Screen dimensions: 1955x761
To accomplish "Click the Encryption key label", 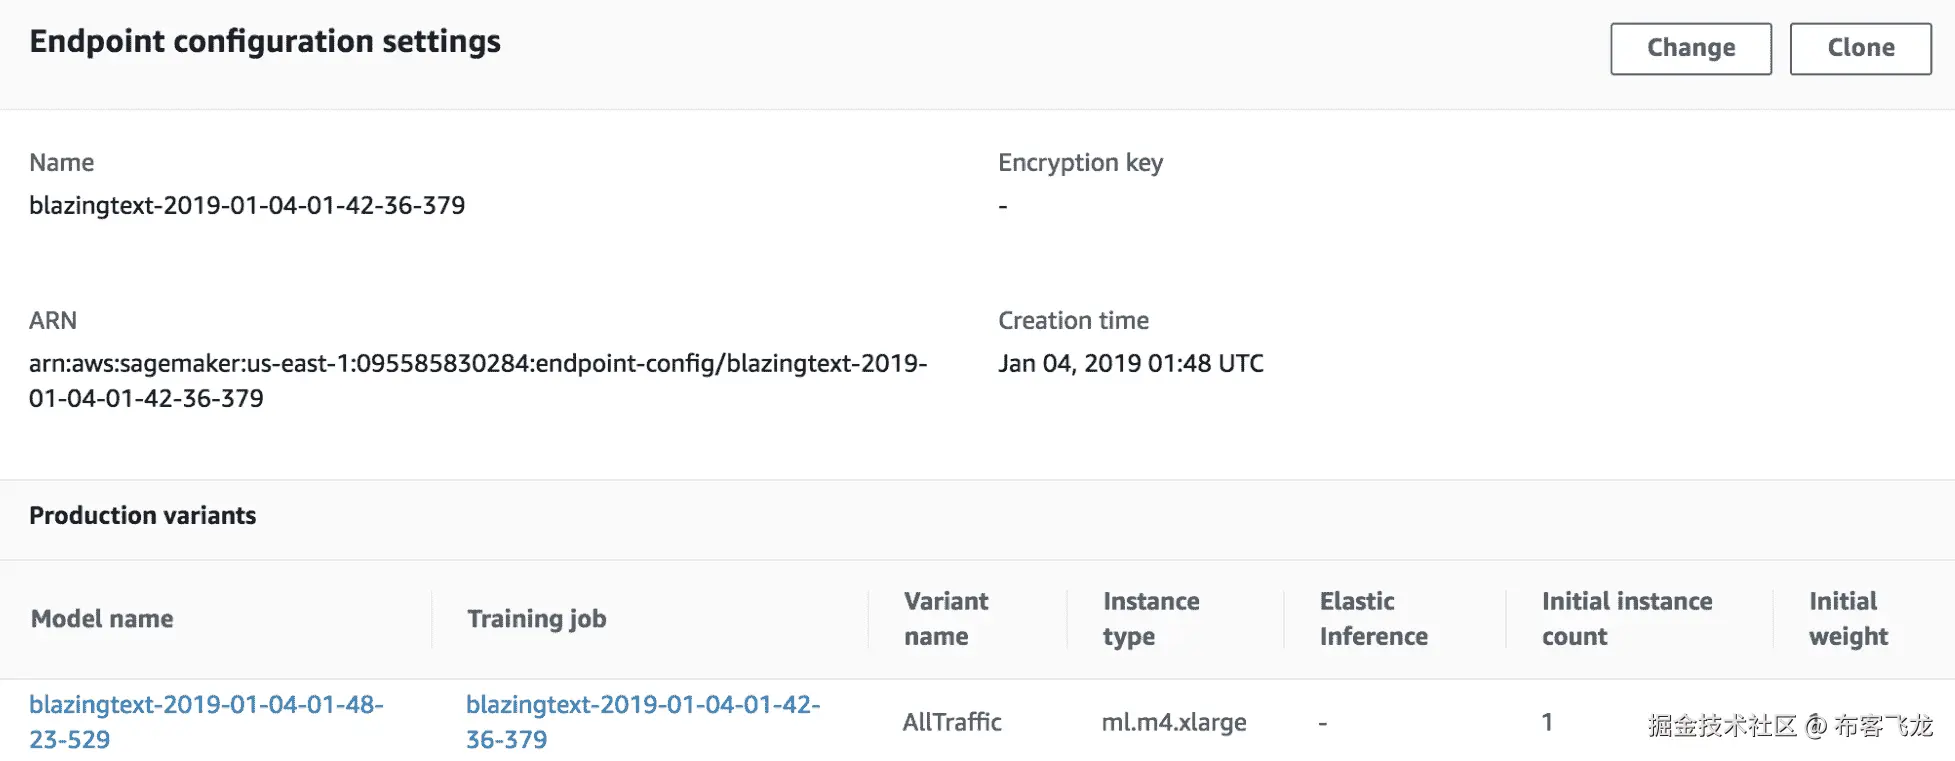I will (1080, 162).
